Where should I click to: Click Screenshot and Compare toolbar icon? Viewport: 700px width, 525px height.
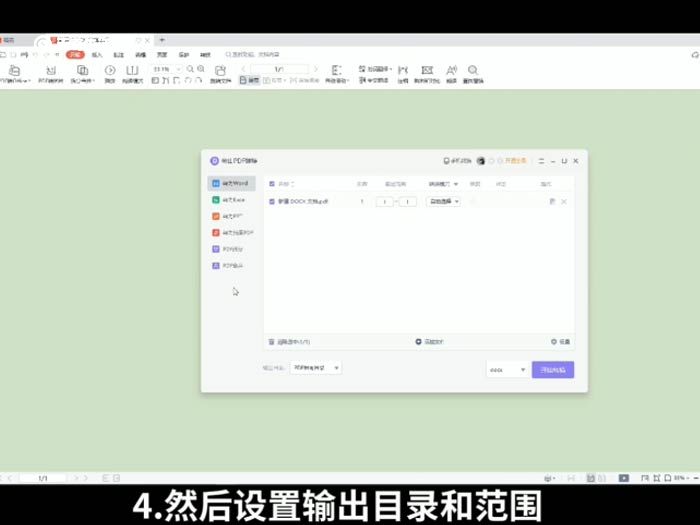point(427,74)
